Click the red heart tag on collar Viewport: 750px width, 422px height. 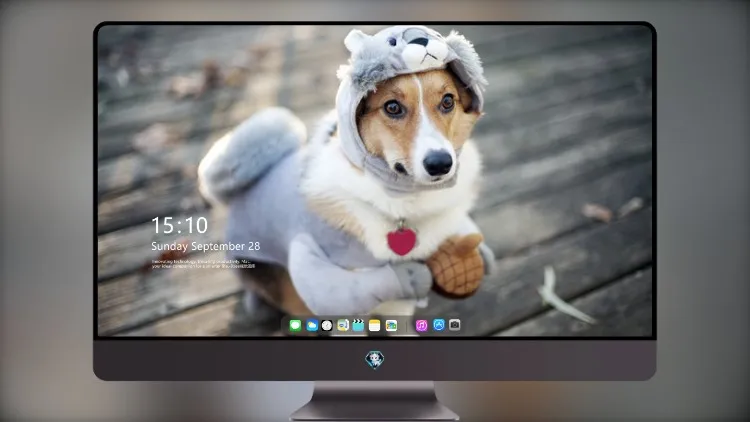coord(401,241)
